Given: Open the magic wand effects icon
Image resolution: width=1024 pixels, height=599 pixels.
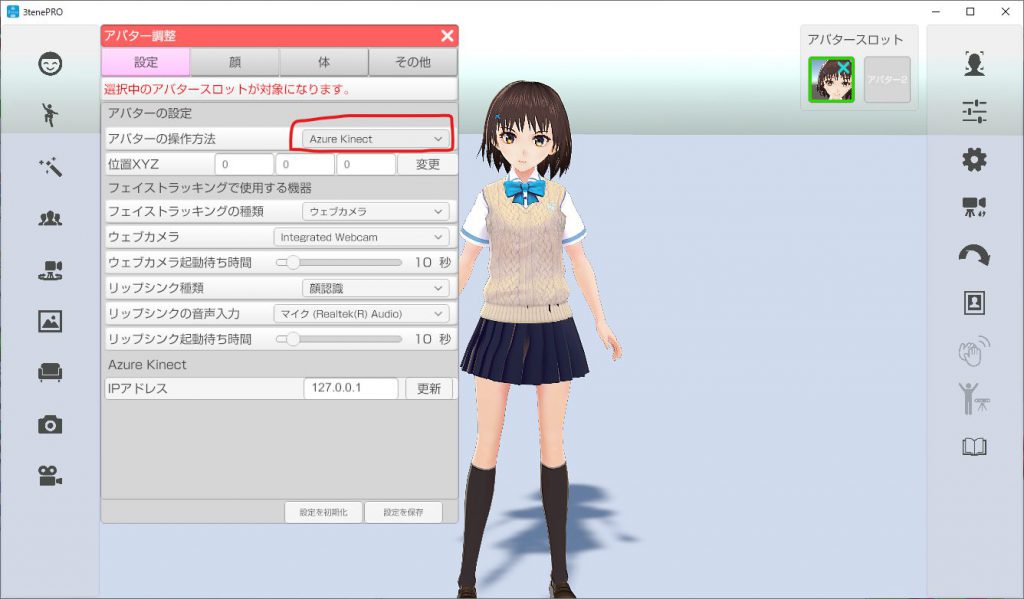Looking at the screenshot, I should coord(50,167).
